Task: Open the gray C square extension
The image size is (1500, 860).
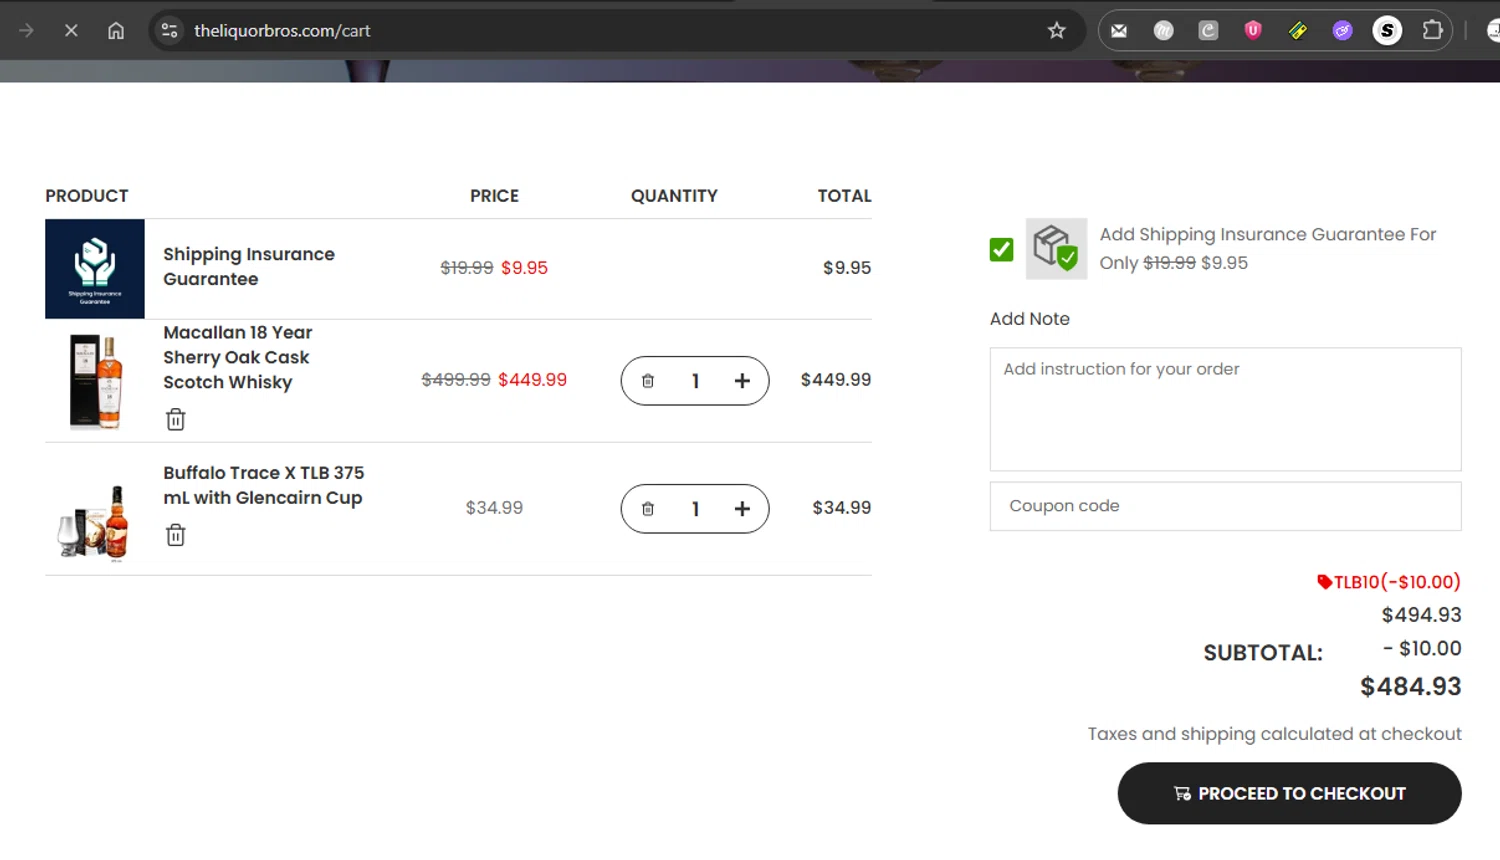Action: point(1208,31)
